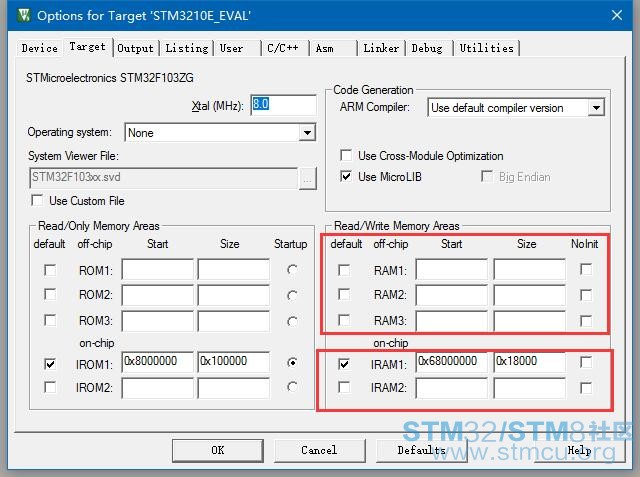
Task: Click the IRAM2 Start field
Action: (451, 388)
